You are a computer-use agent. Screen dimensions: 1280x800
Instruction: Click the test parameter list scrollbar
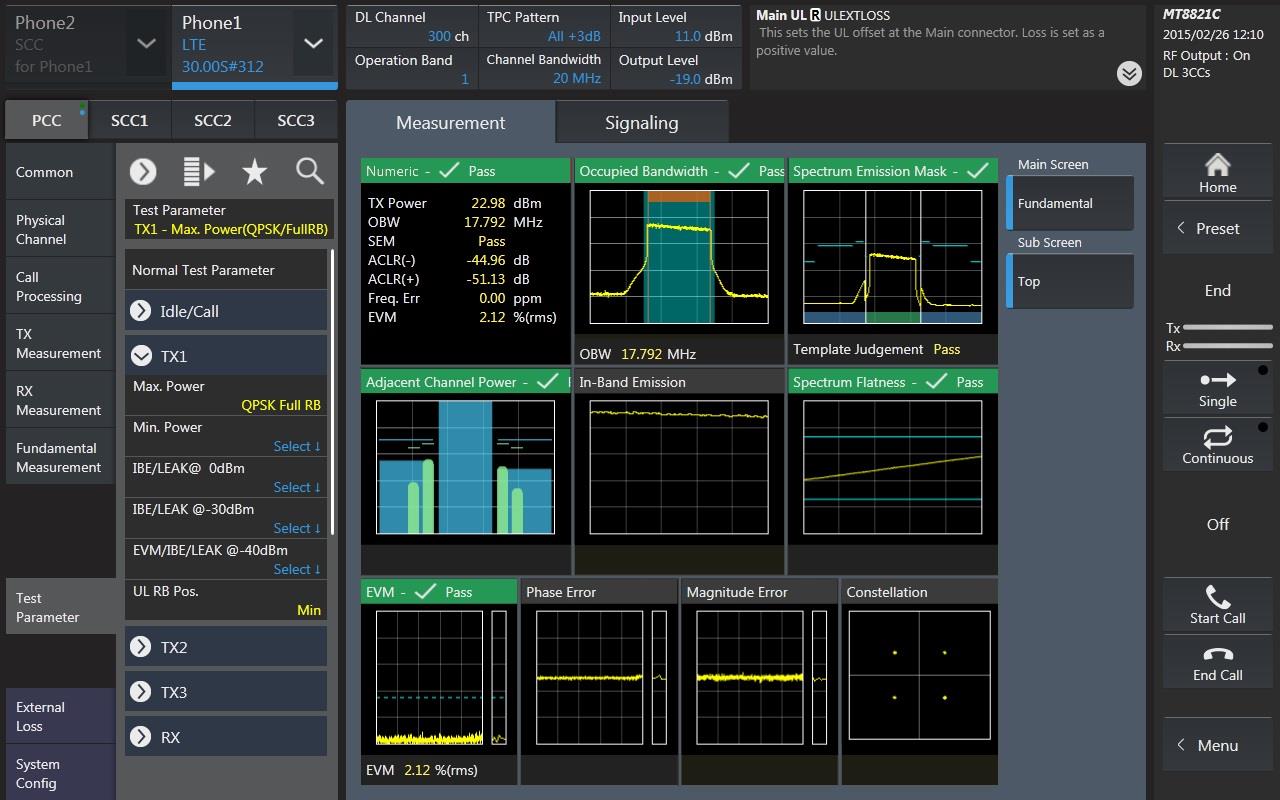point(332,390)
